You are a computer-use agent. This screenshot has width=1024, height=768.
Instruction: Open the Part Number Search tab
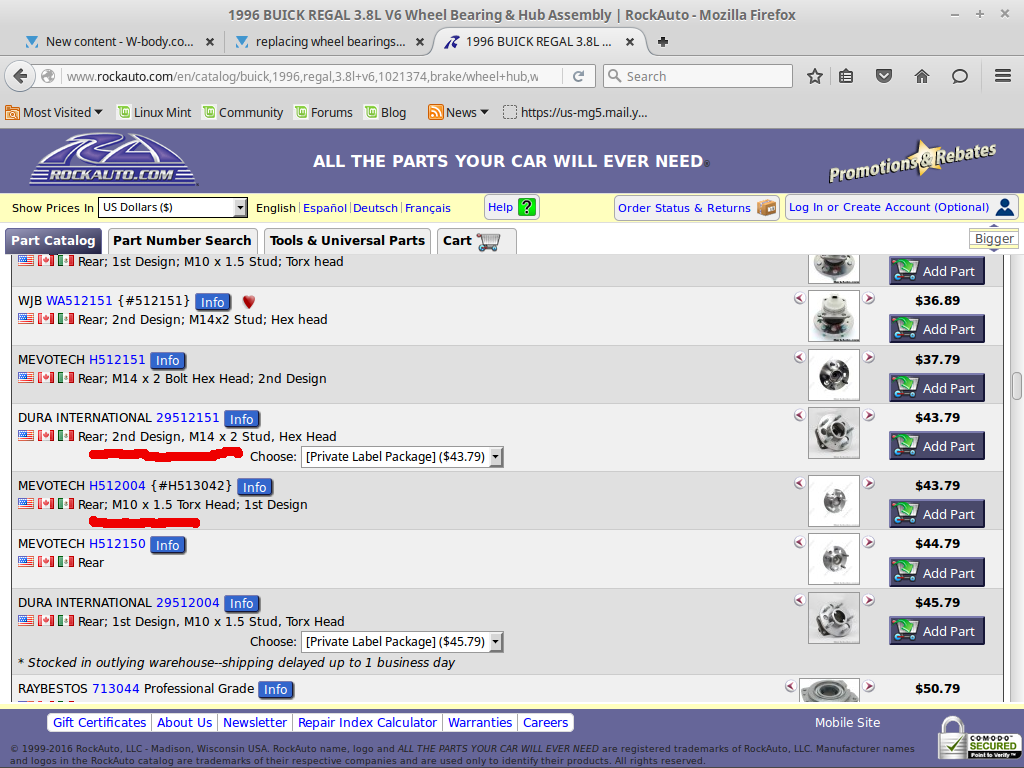[182, 241]
